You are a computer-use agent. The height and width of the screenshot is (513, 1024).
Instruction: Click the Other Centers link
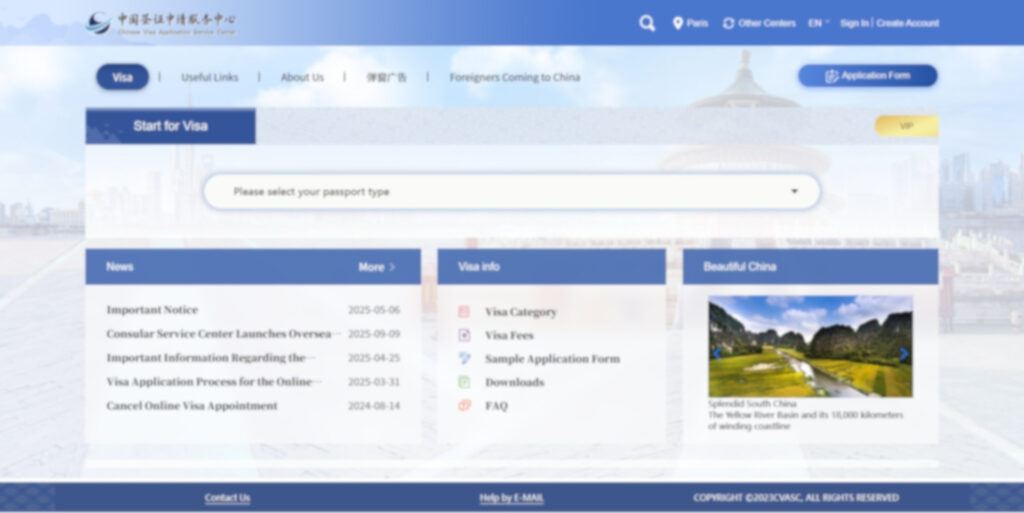tap(767, 23)
